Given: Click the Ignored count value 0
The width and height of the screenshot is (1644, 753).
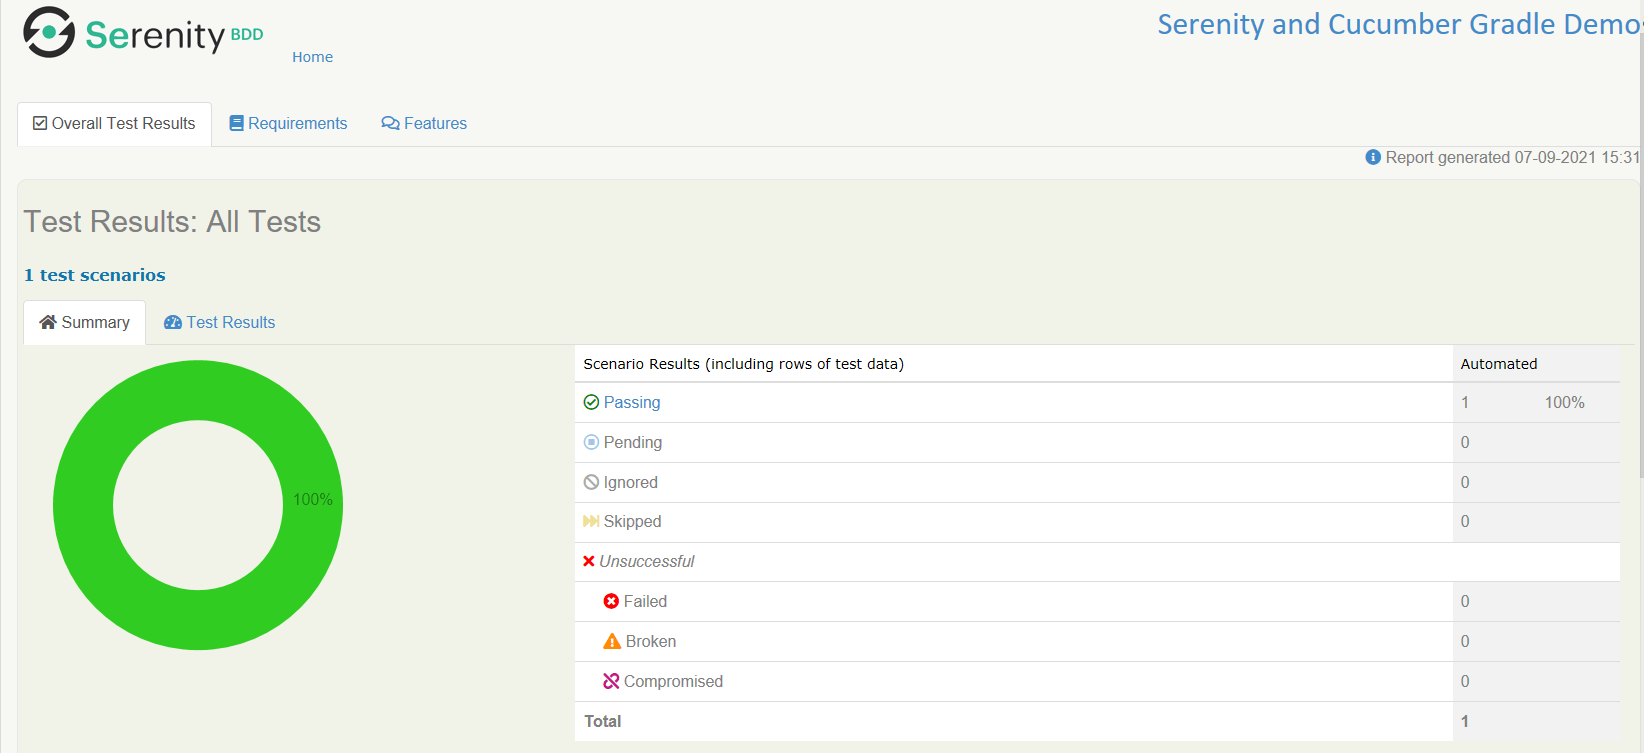Looking at the screenshot, I should pos(1465,482).
